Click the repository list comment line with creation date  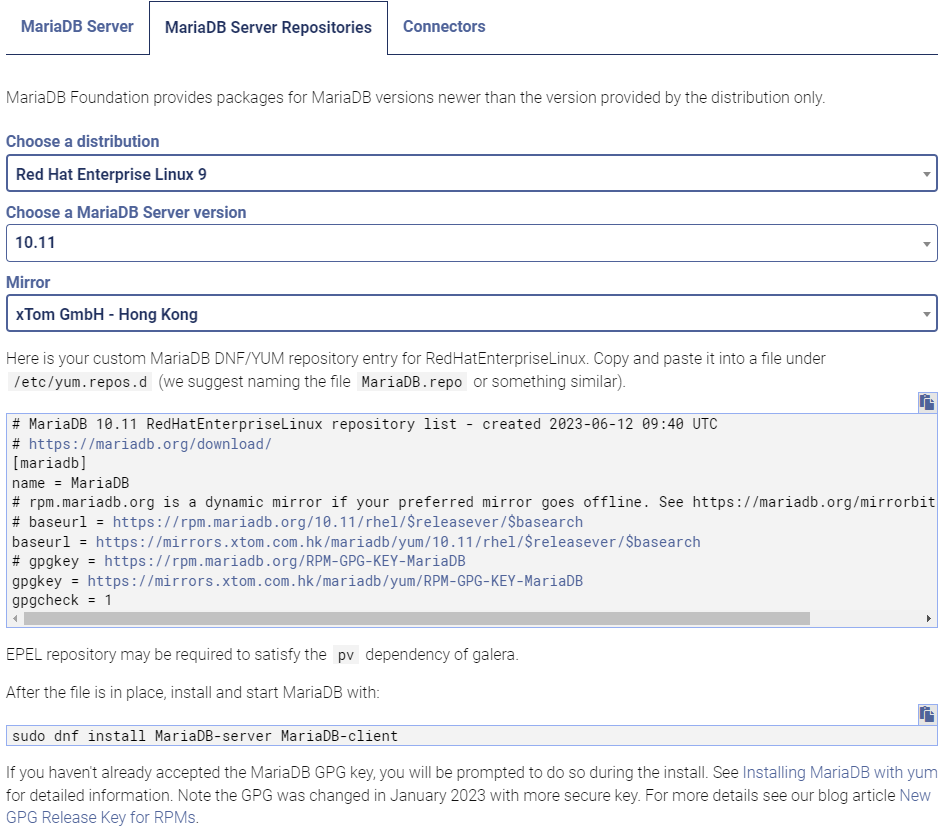point(365,424)
